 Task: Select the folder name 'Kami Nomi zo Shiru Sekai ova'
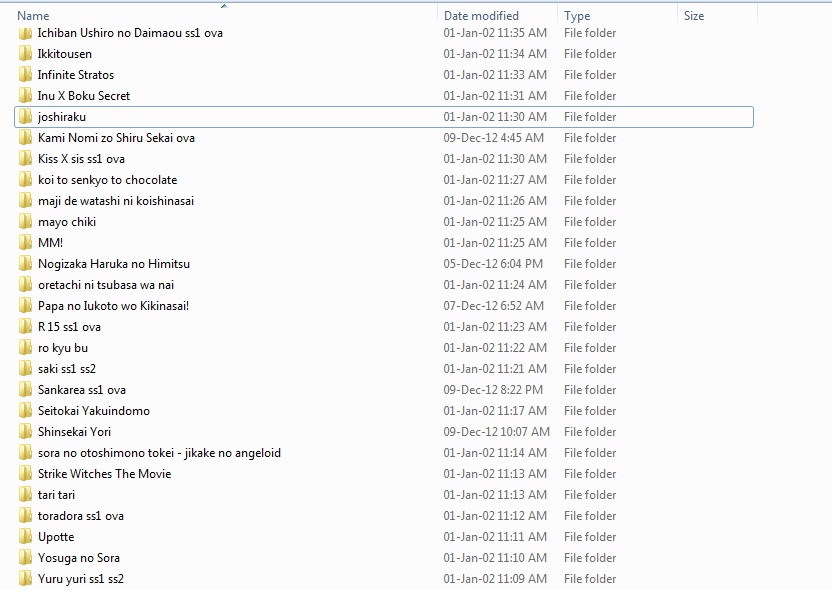[x=116, y=138]
